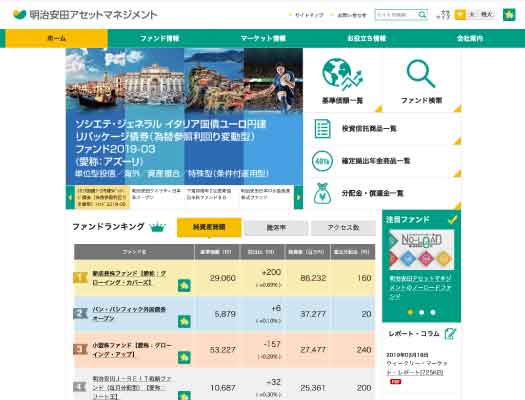The image size is (525, 400).
Task: Click the next arrow of banner carousel
Action: [x=298, y=197]
